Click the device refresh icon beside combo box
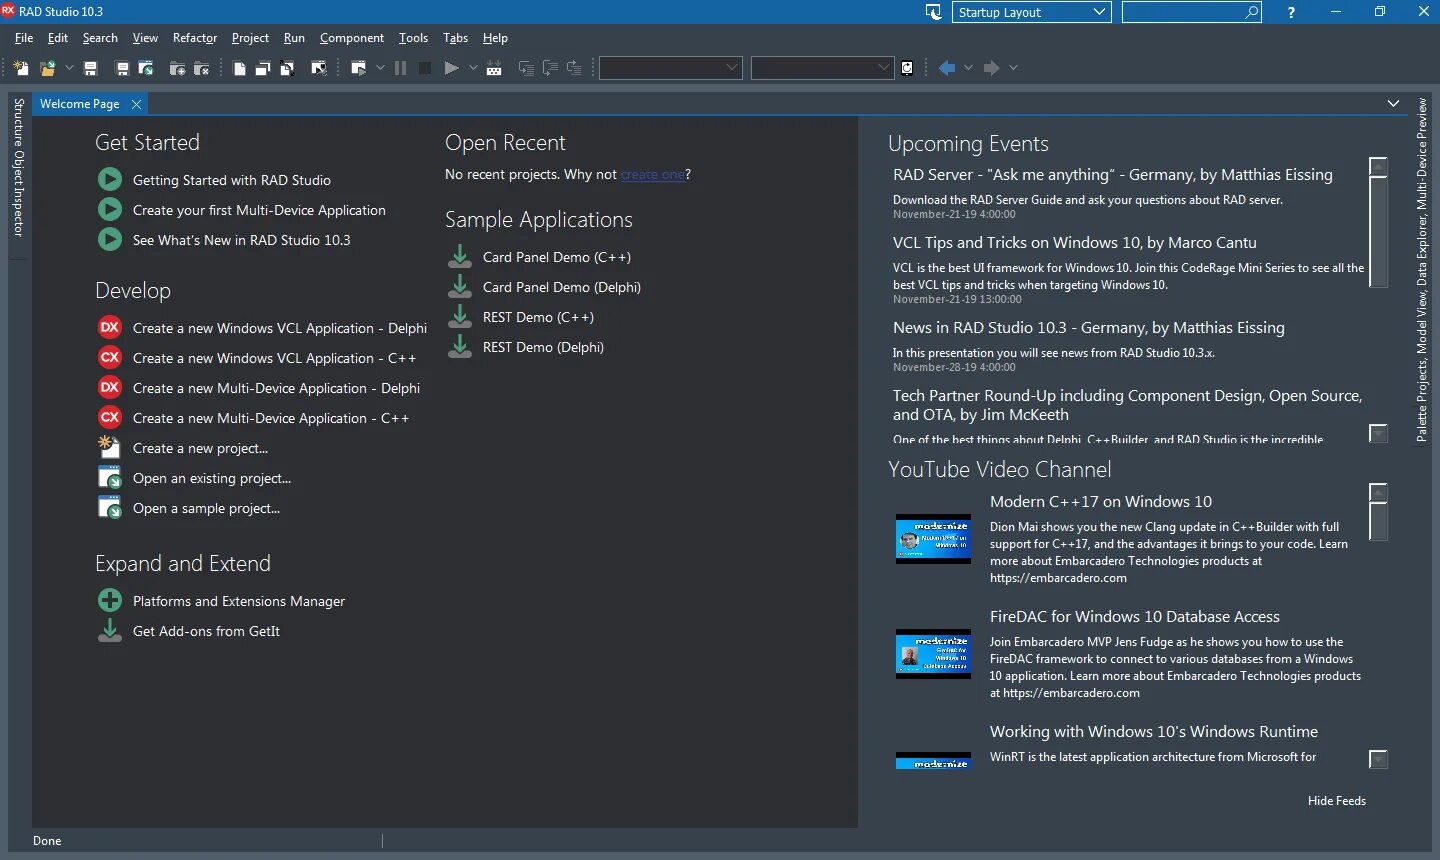 907,68
